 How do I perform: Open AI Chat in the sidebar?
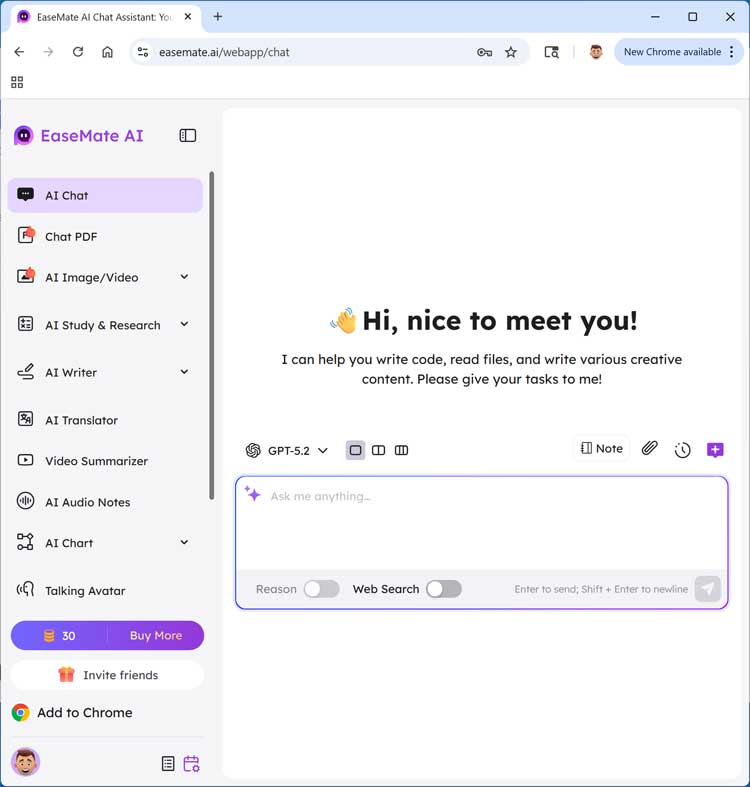105,195
